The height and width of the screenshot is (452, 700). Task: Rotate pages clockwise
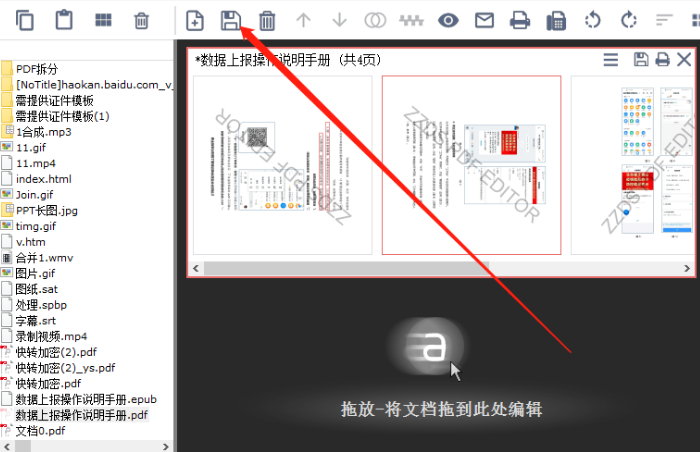(629, 20)
